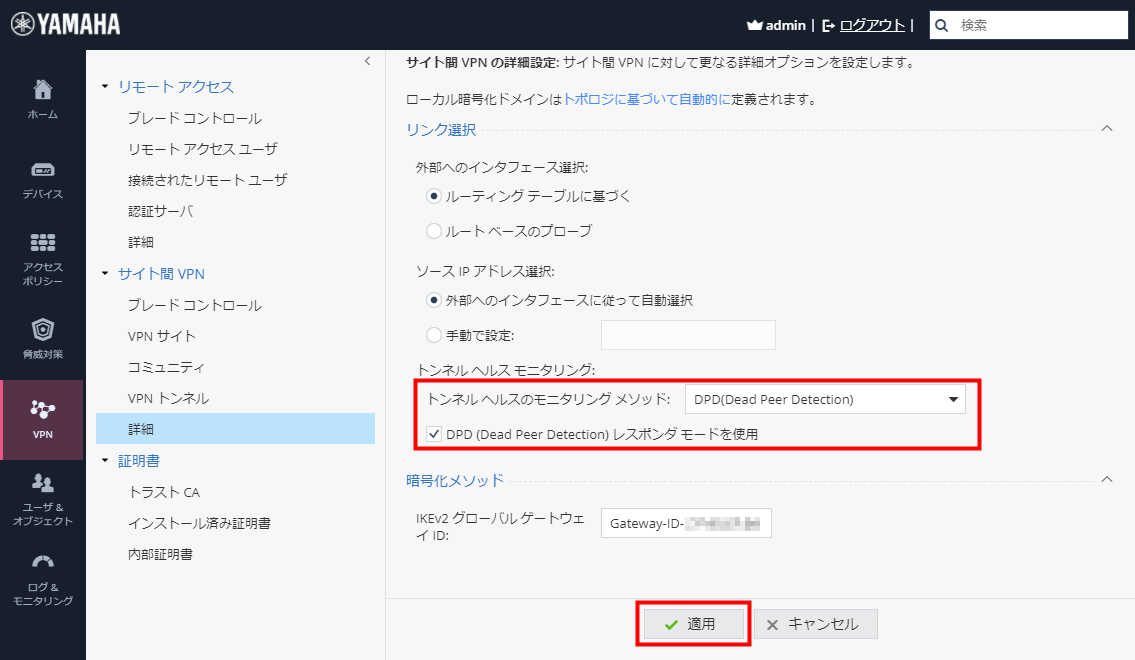Click the Yamaha logo
Screen dimensions: 1135x660
coord(64,22)
